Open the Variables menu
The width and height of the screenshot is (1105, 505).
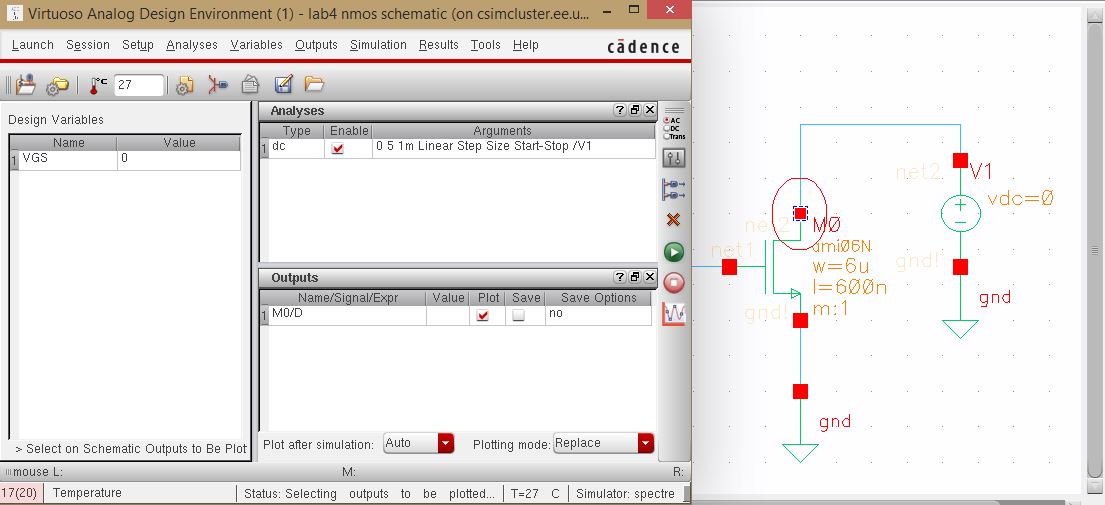point(256,45)
